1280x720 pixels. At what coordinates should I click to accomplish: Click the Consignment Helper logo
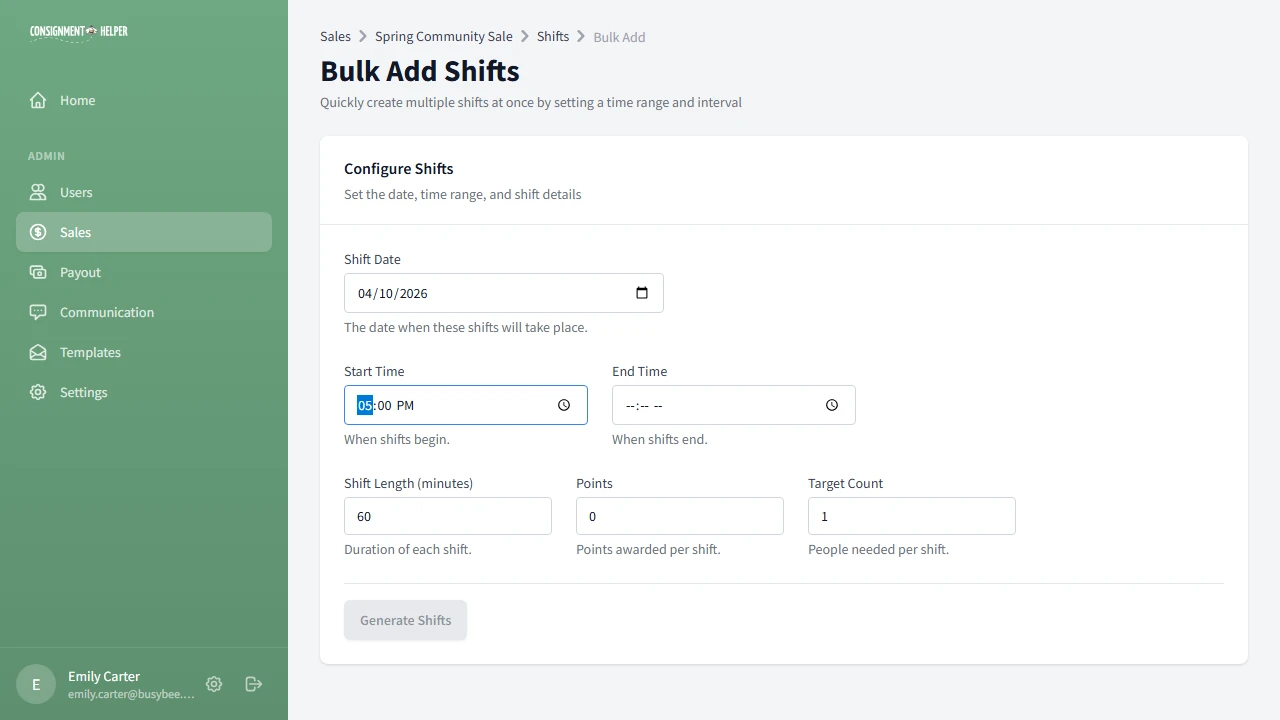(78, 31)
